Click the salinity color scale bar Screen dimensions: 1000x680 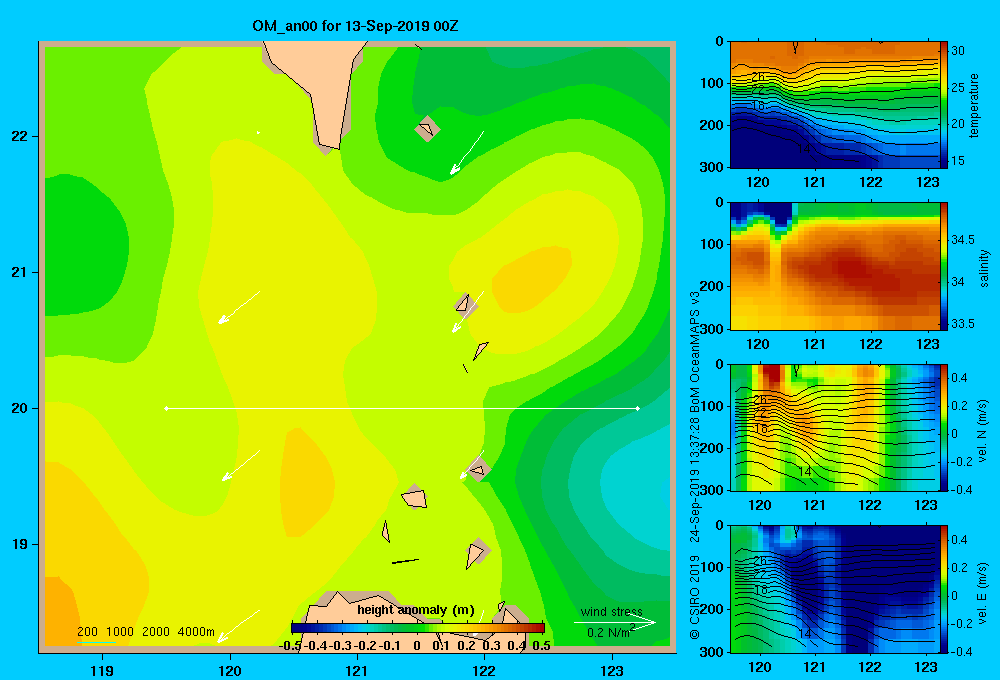[944, 266]
